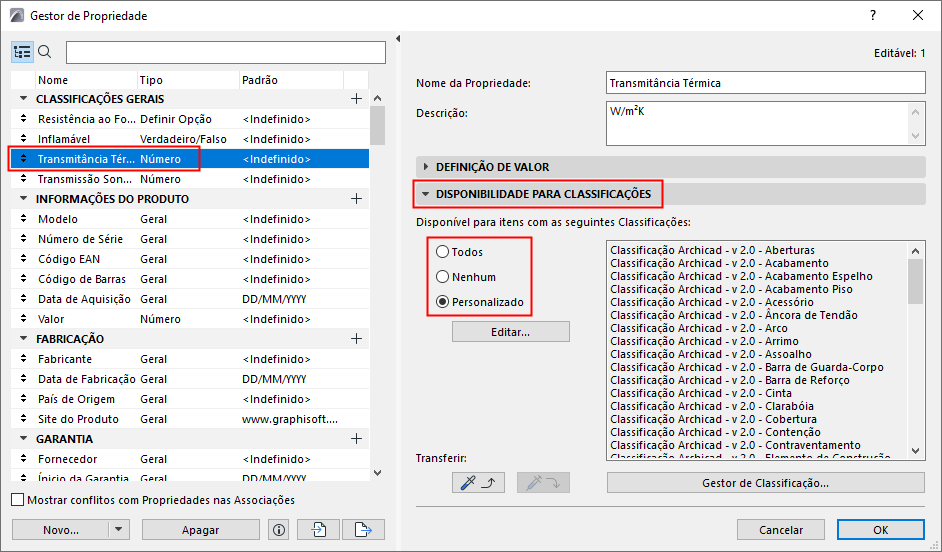Enable Mostrar conflitos com Propriedades checkbox
Viewport: 942px width, 552px height.
coord(18,500)
